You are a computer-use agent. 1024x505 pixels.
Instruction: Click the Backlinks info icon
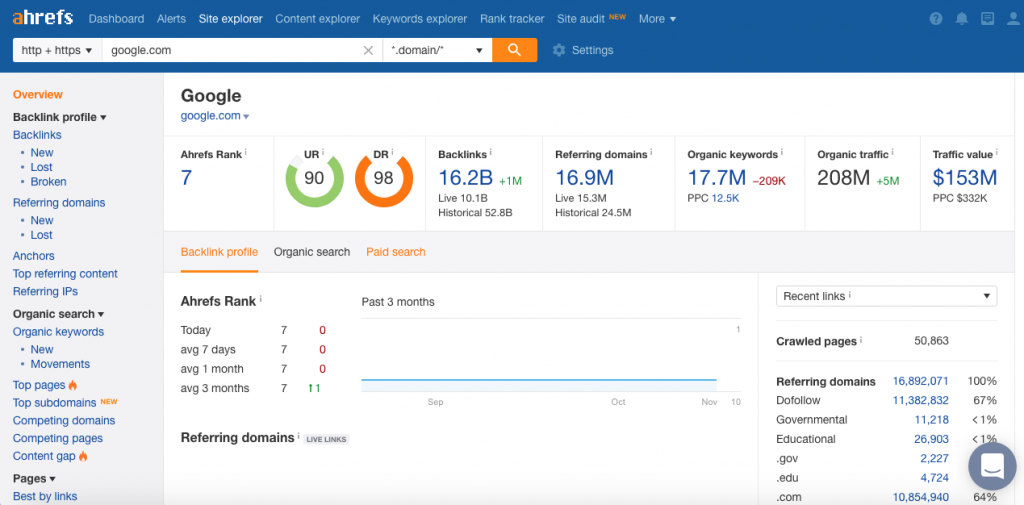coord(491,153)
